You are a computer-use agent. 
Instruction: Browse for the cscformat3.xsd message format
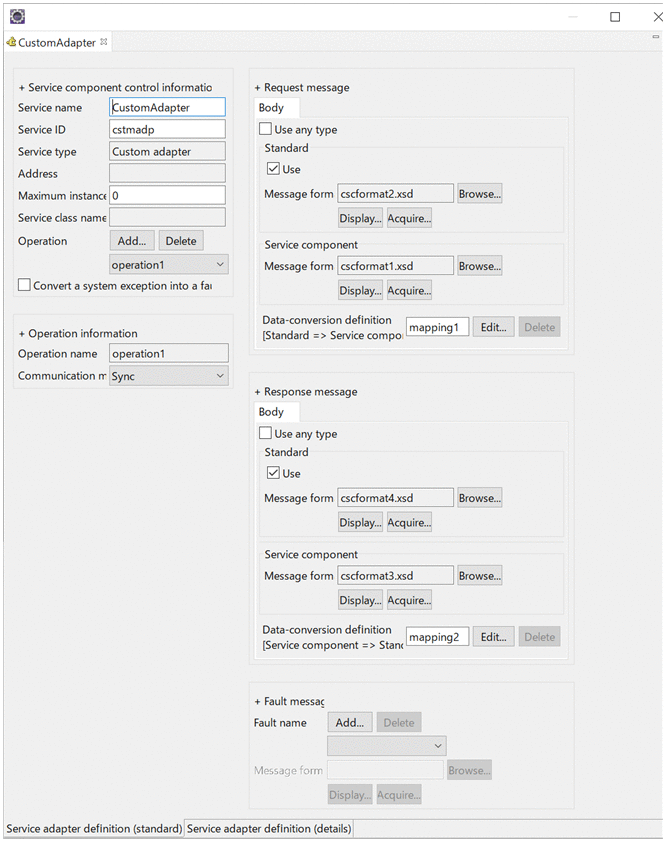[x=479, y=576]
